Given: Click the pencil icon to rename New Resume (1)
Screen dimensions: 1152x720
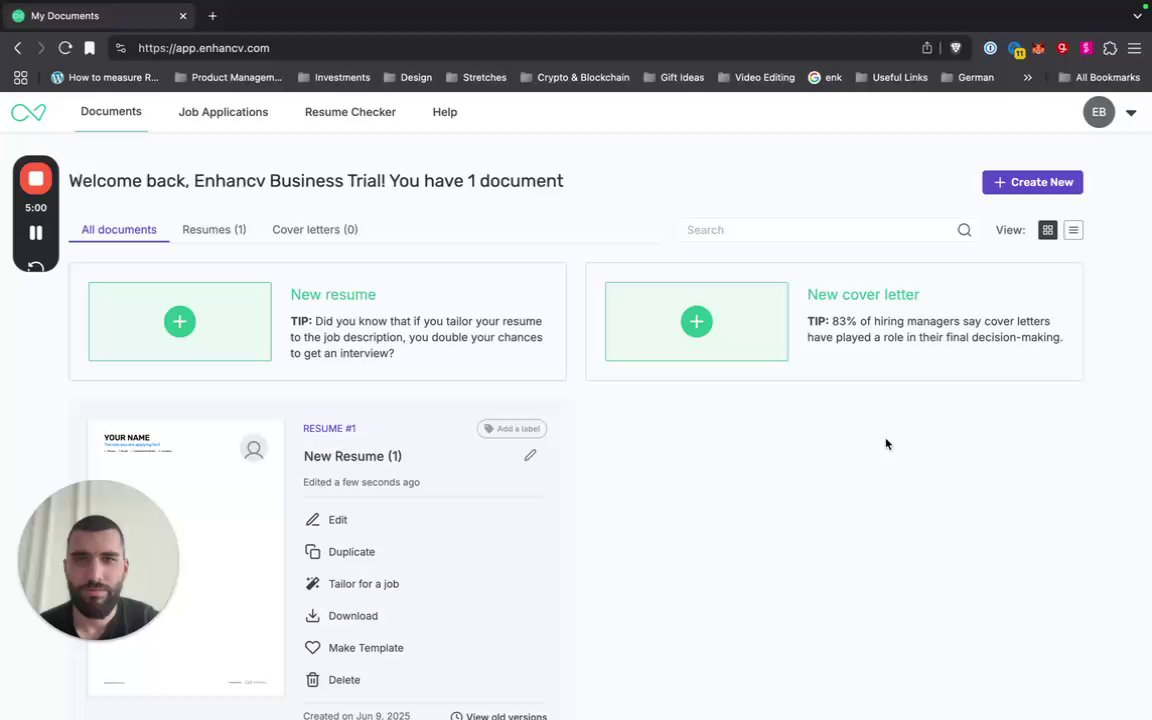Looking at the screenshot, I should (x=530, y=455).
